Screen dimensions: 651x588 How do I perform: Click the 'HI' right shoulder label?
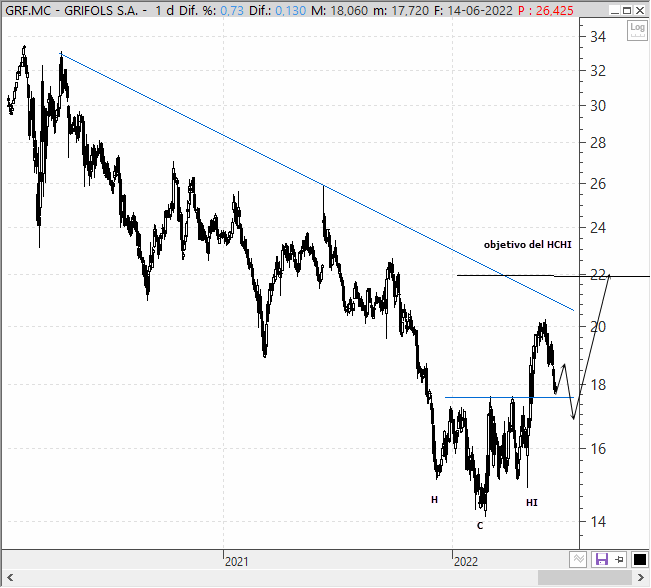[532, 503]
